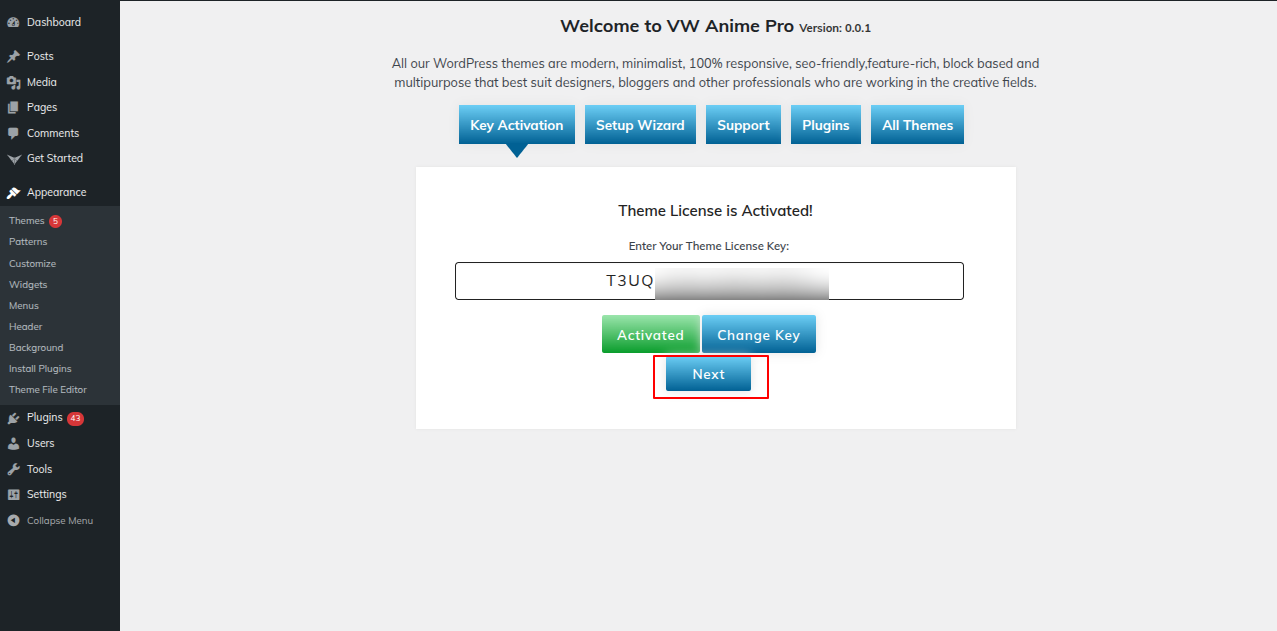Viewport: 1277px width, 631px height.
Task: Switch to the Support tab
Action: click(x=743, y=125)
